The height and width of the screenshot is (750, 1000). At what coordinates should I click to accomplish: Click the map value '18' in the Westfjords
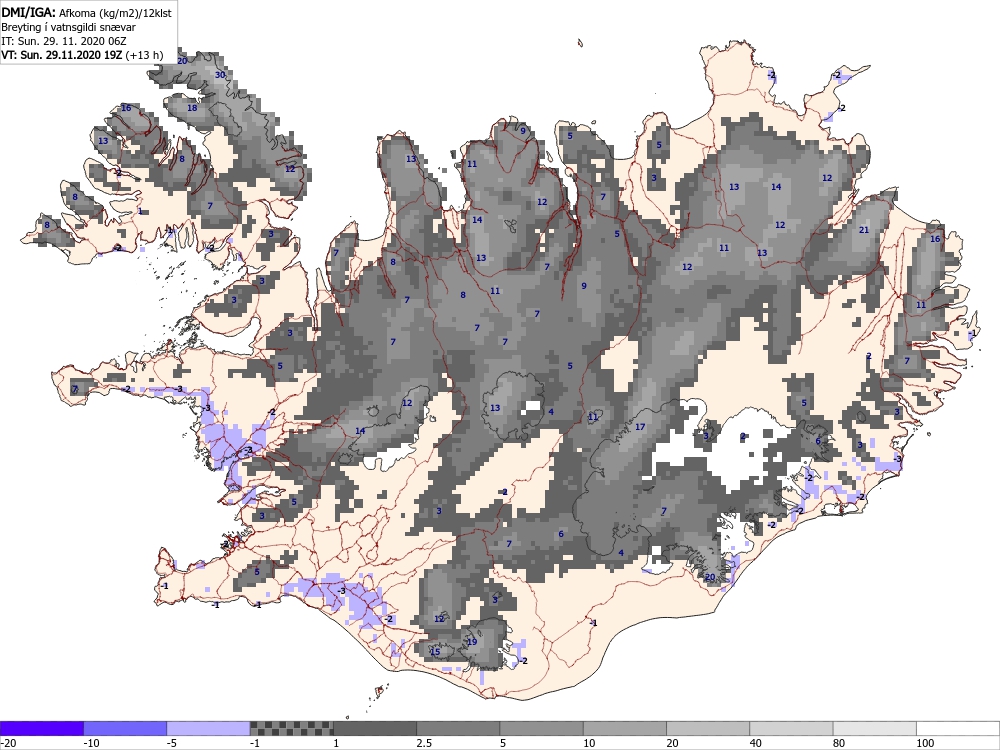click(192, 108)
